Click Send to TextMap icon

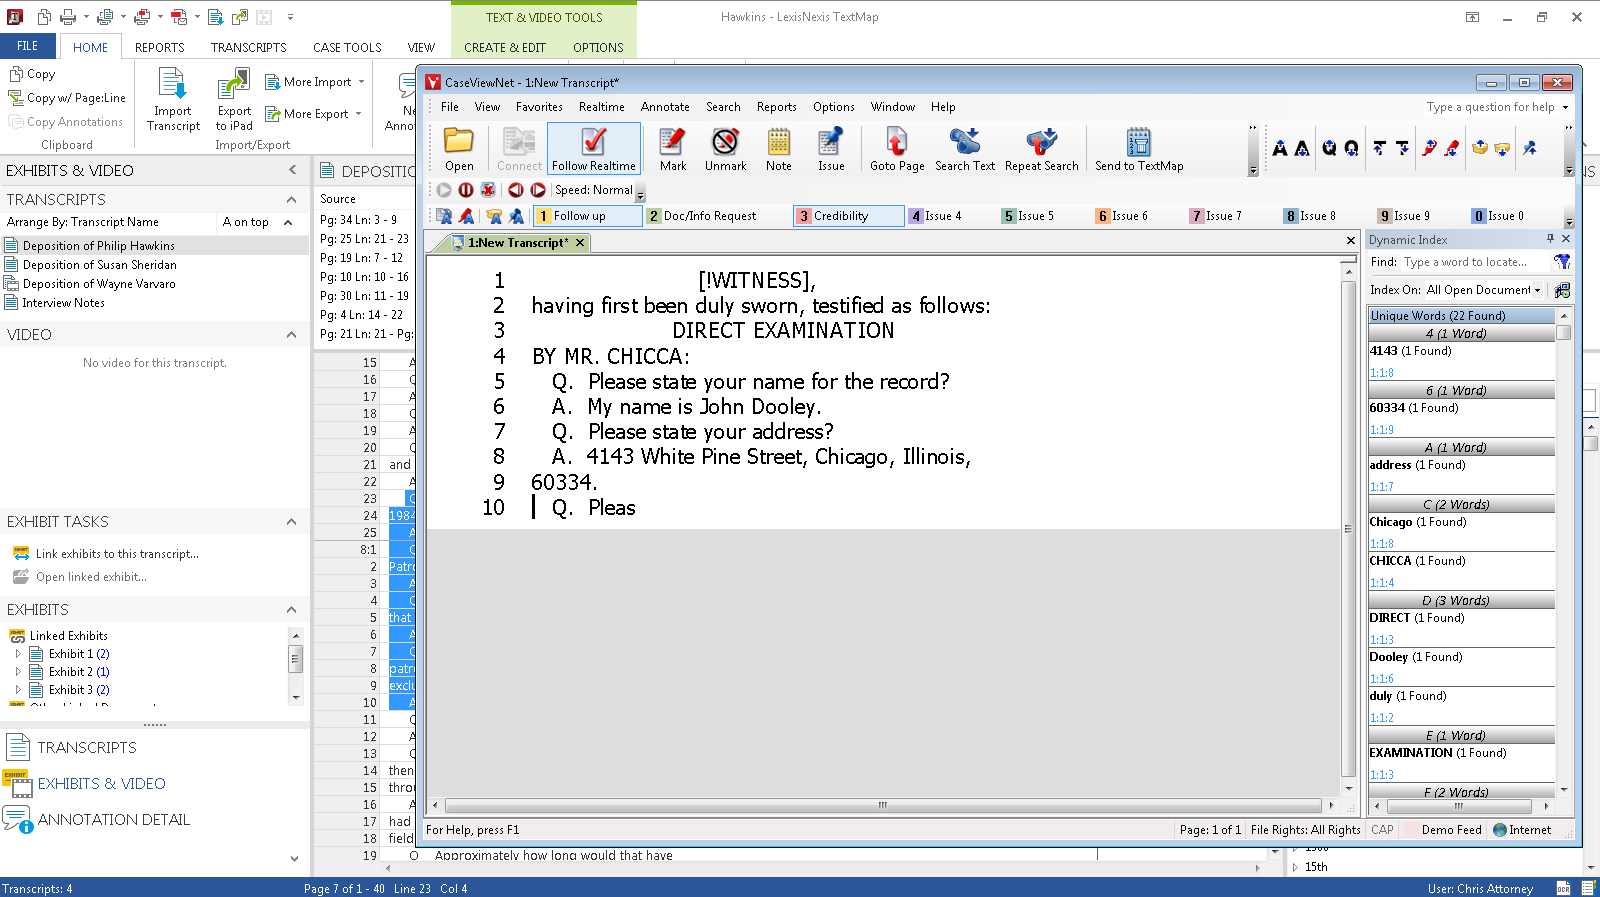(x=1139, y=149)
